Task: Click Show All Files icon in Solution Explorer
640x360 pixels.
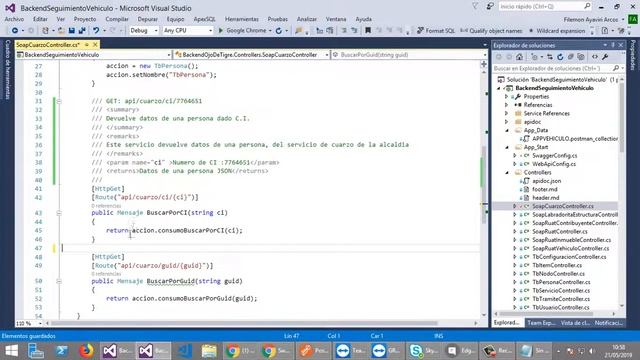Action: click(581, 57)
